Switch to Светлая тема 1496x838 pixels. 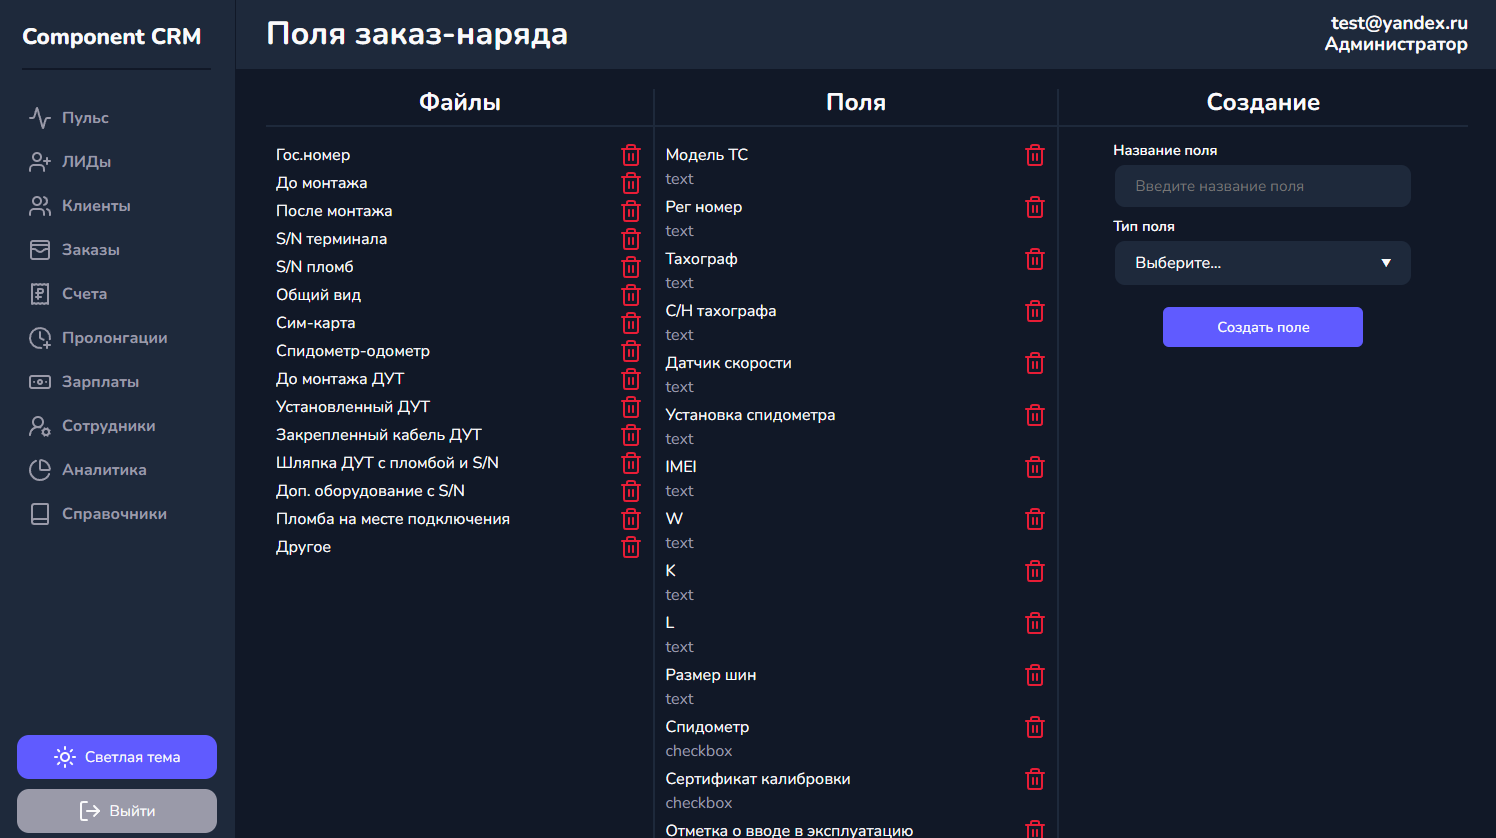click(117, 757)
